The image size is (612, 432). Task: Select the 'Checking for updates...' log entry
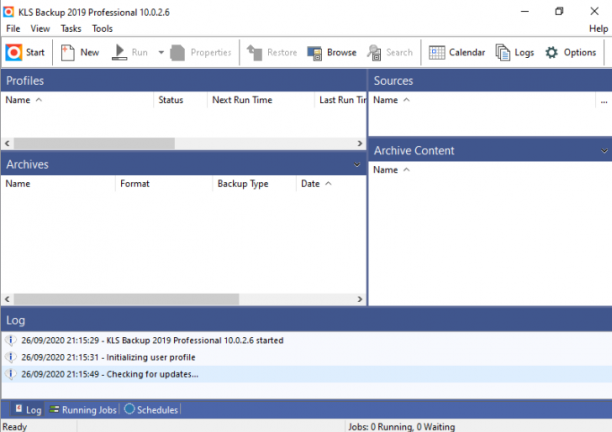306,374
